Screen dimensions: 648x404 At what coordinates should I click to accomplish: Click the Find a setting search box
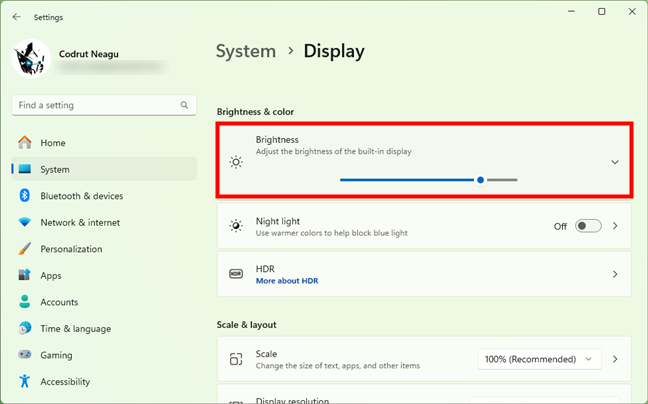coord(95,105)
